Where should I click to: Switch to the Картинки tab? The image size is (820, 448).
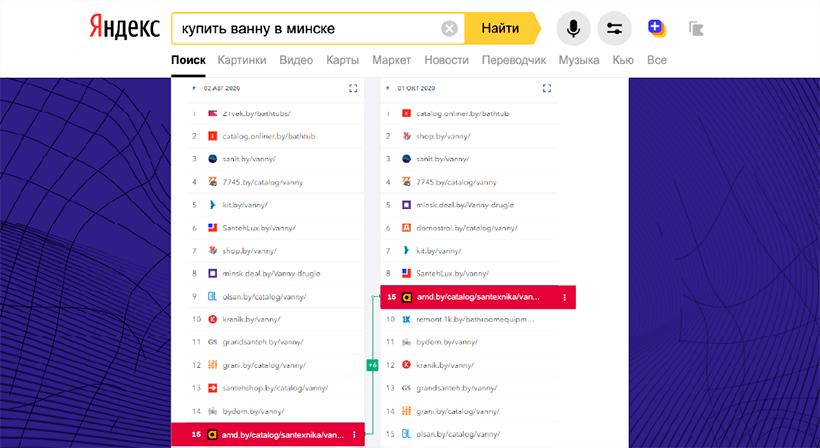[x=241, y=60]
